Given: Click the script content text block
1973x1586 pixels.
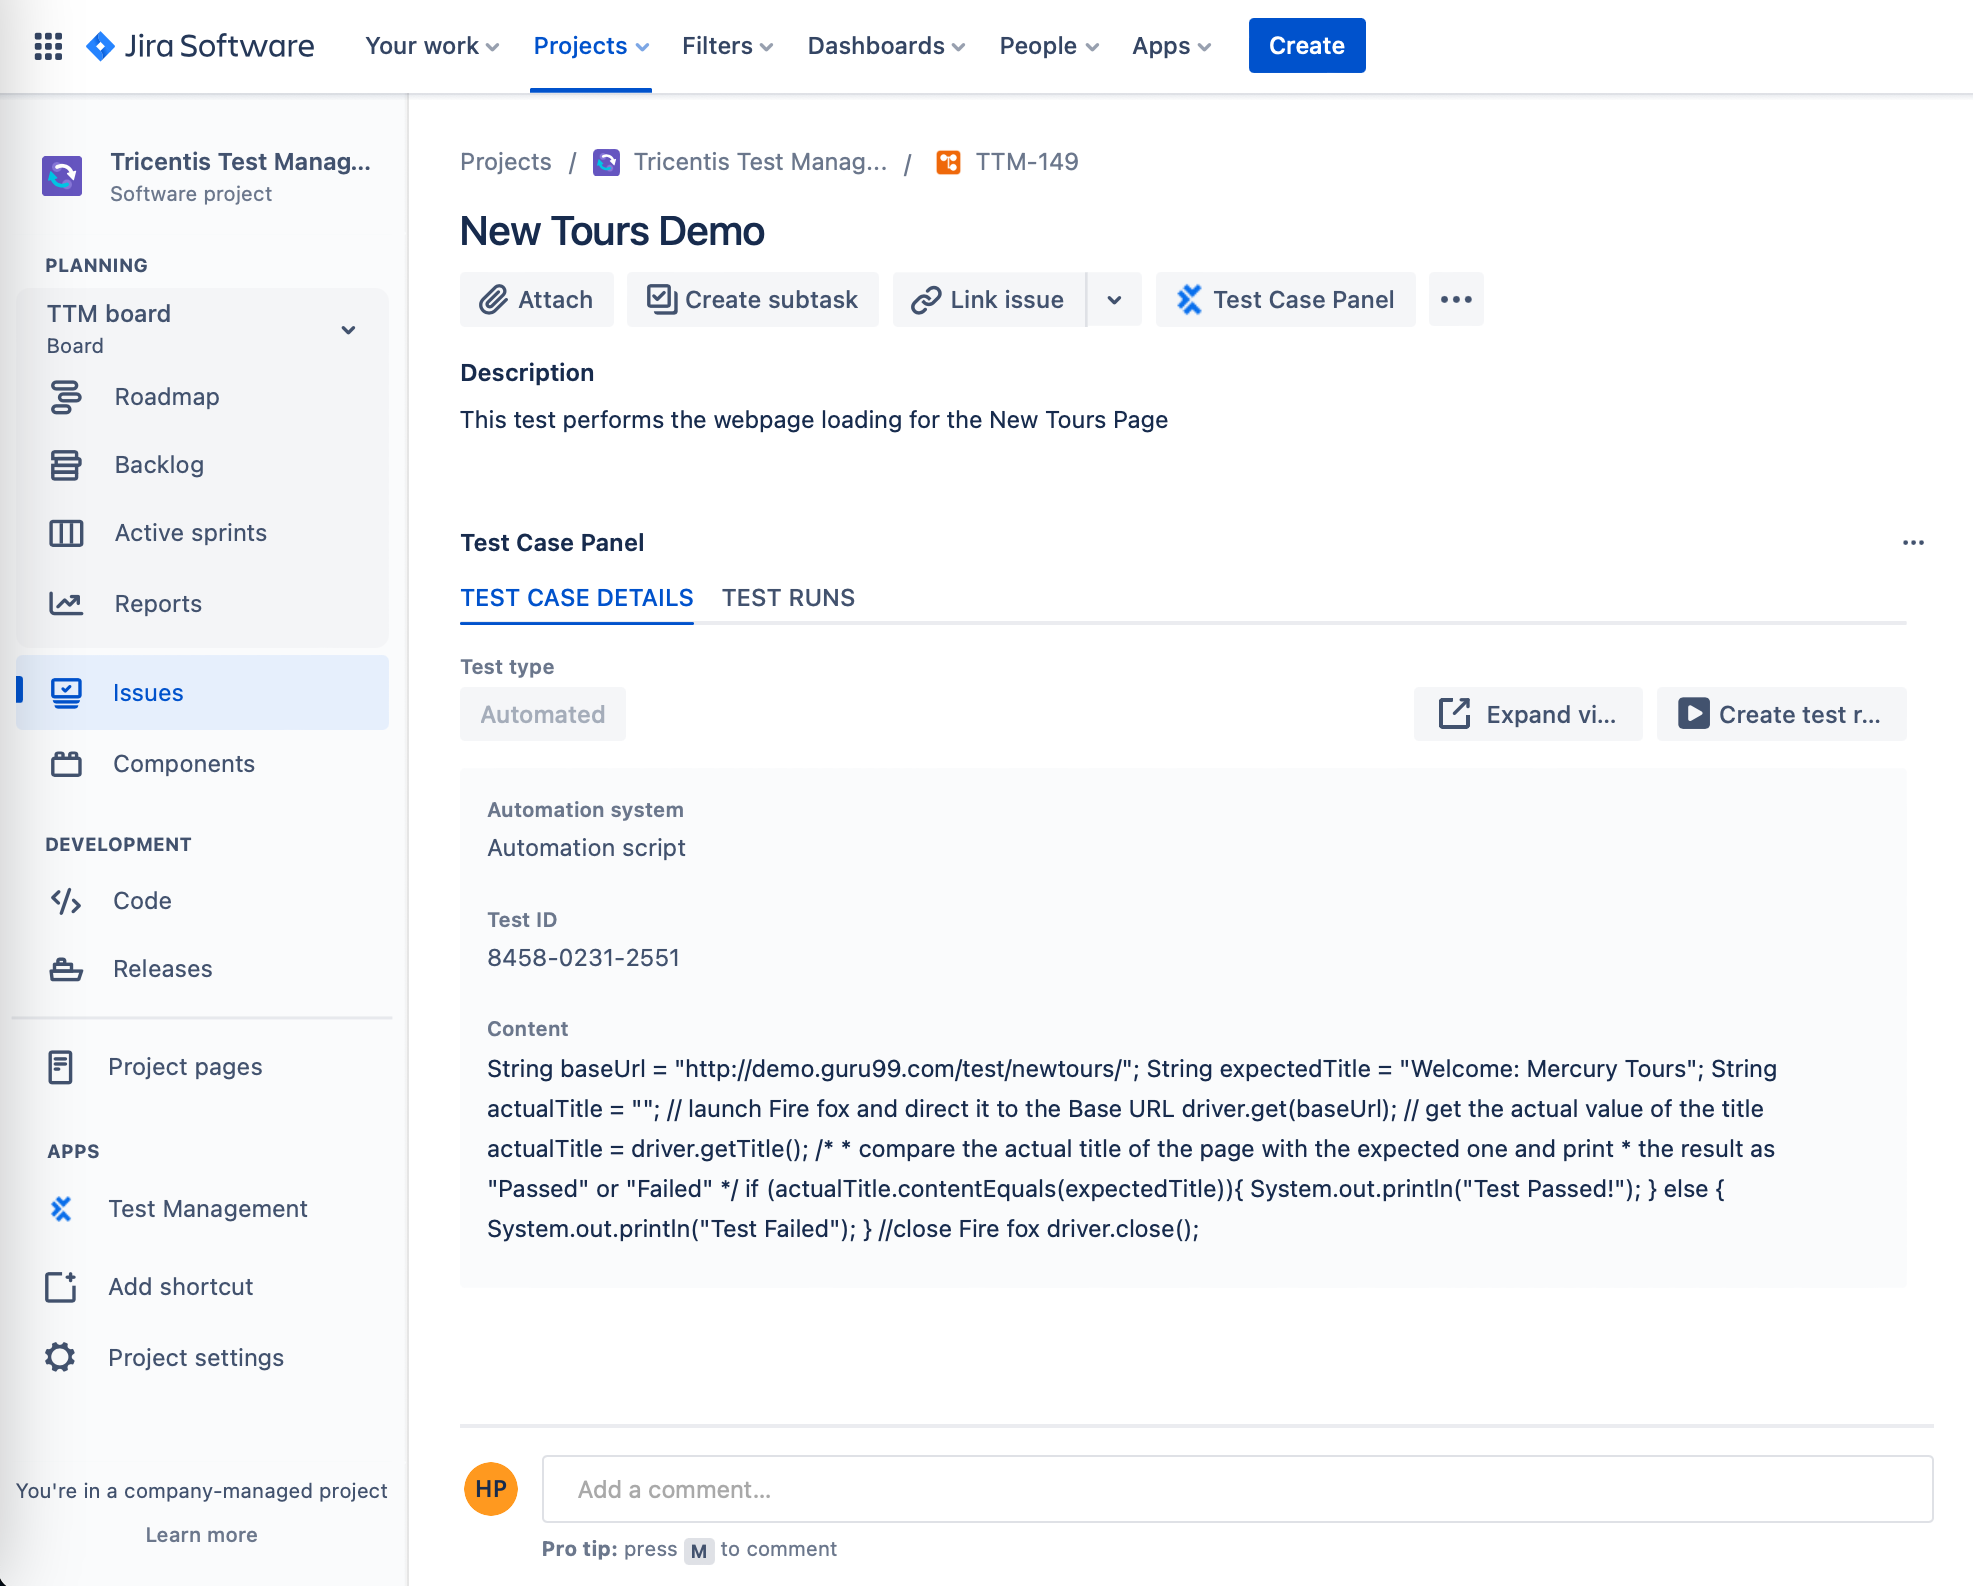Looking at the screenshot, I should click(1132, 1149).
